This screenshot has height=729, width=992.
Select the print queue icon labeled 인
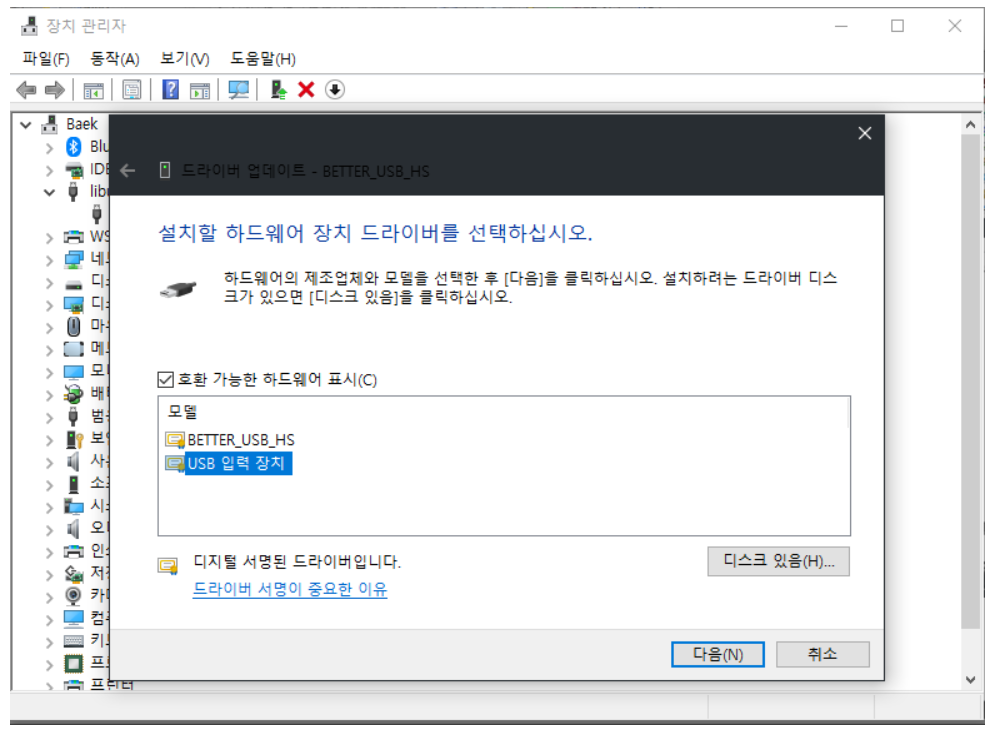pyautogui.click(x=73, y=551)
